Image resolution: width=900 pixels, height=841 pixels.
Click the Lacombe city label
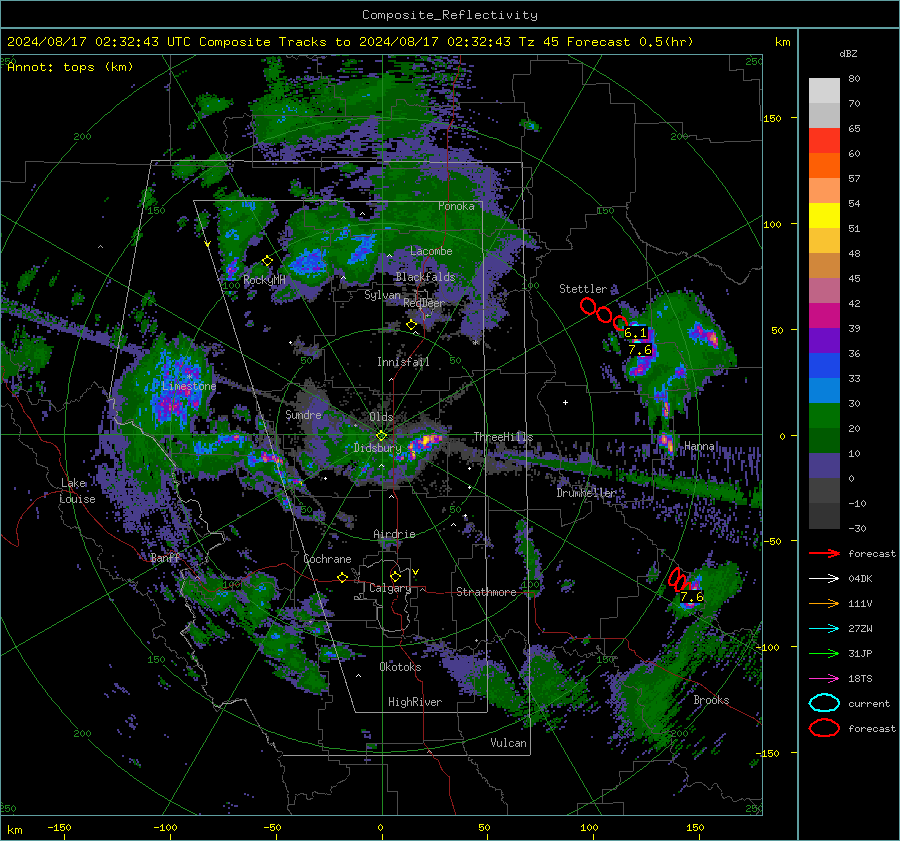pos(431,251)
